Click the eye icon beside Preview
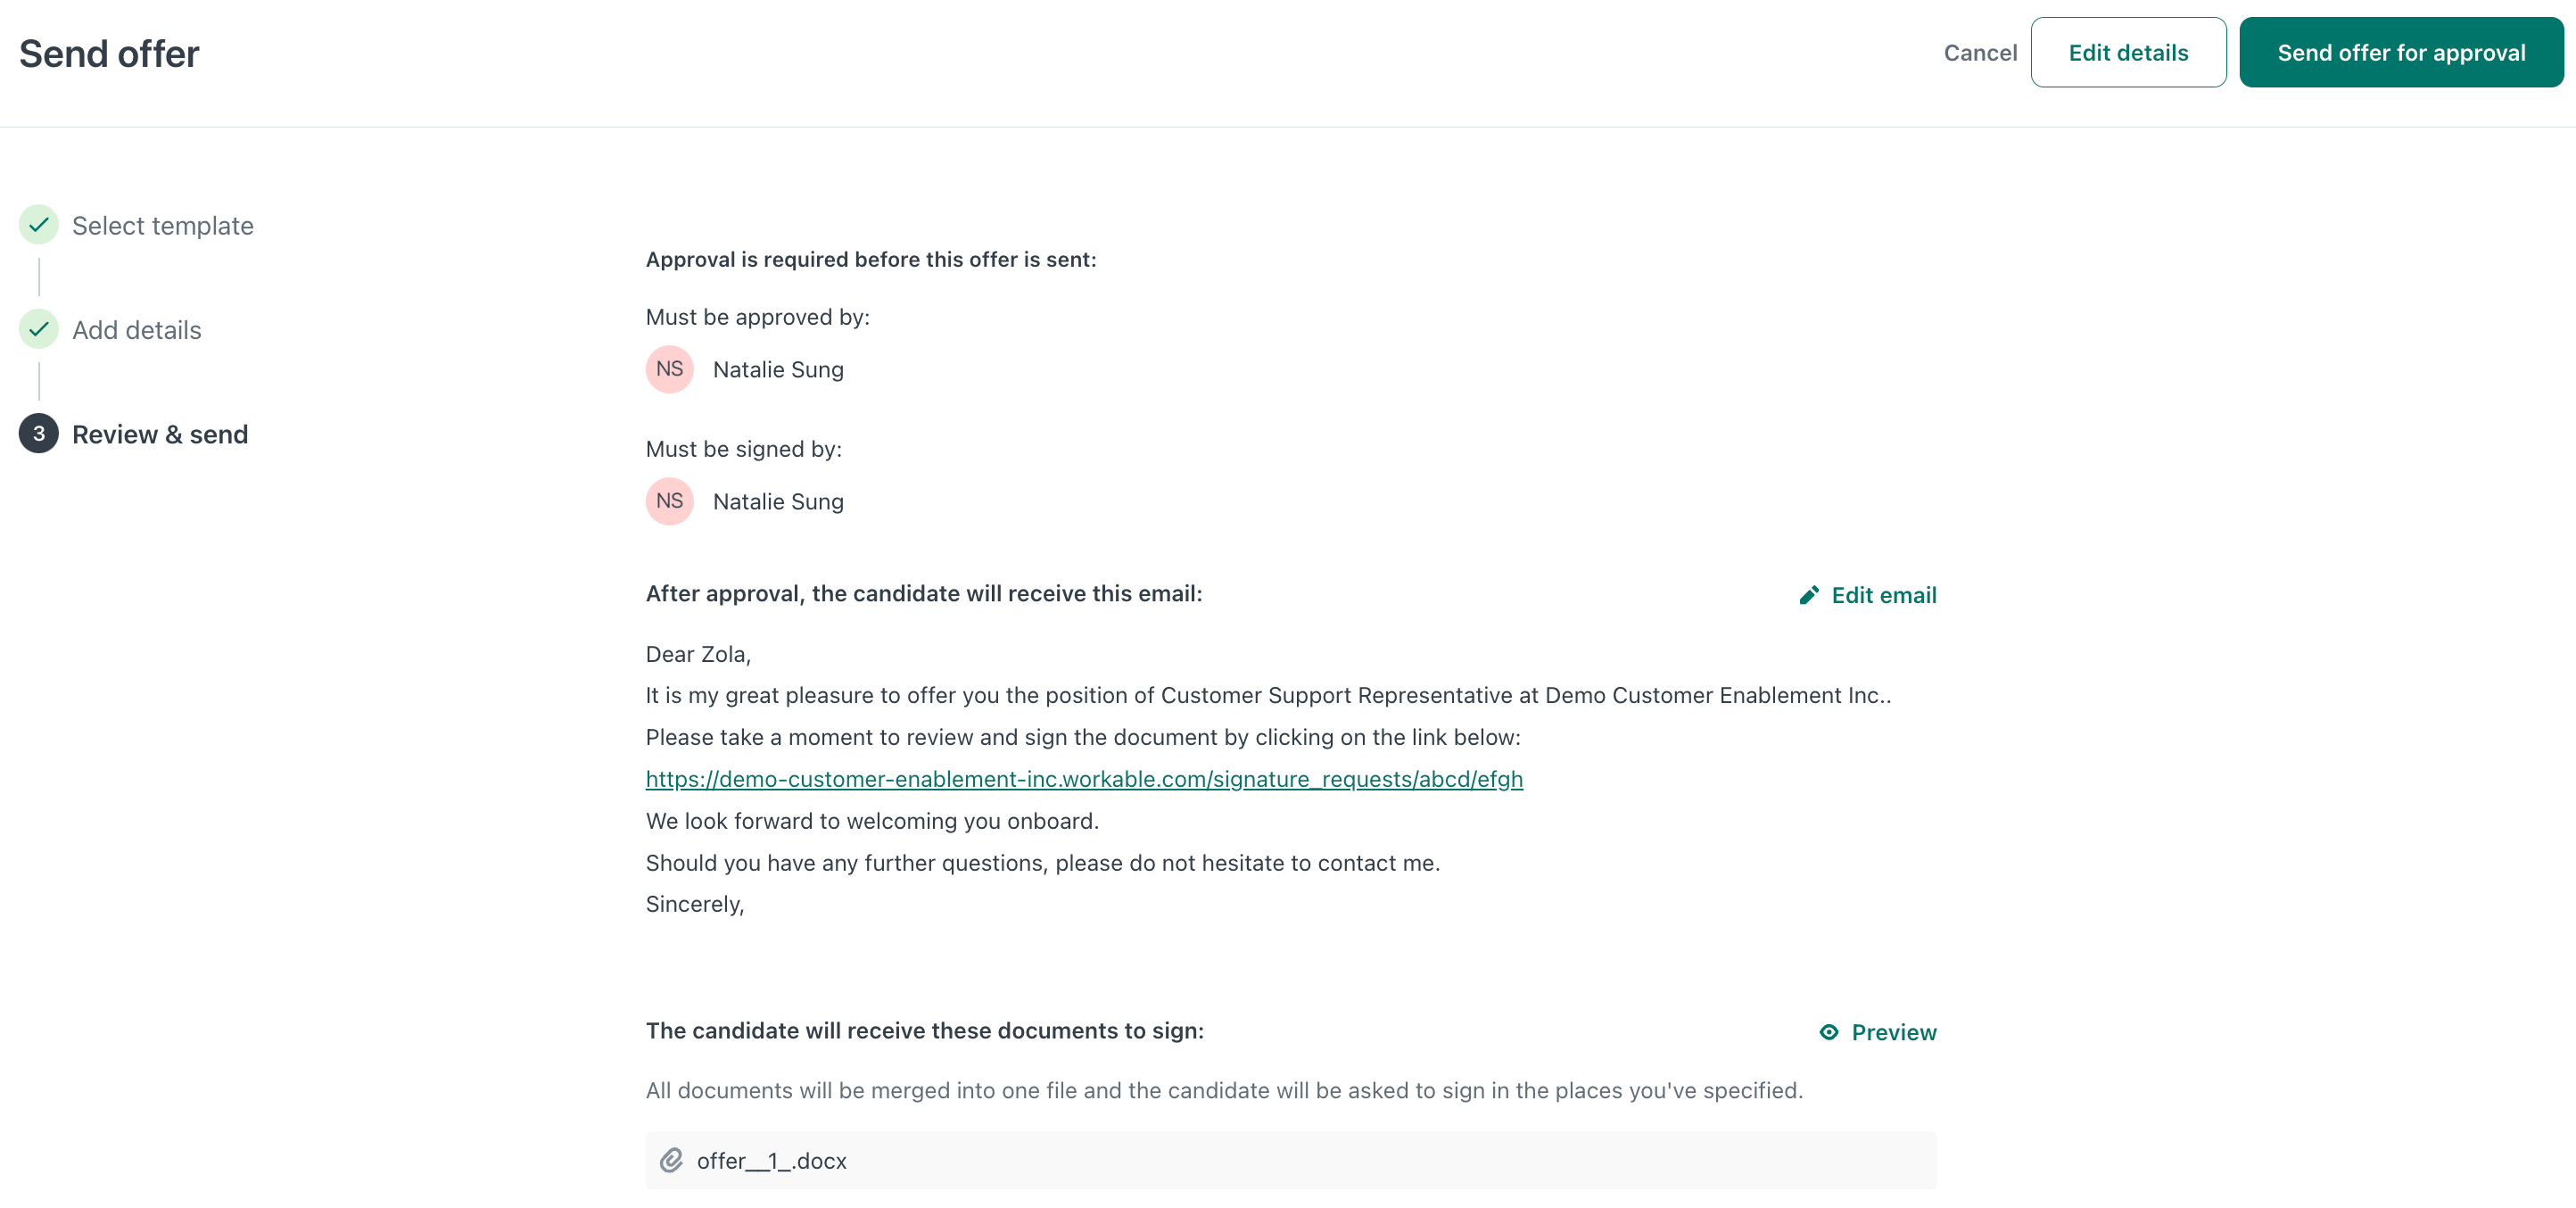 [x=1828, y=1032]
